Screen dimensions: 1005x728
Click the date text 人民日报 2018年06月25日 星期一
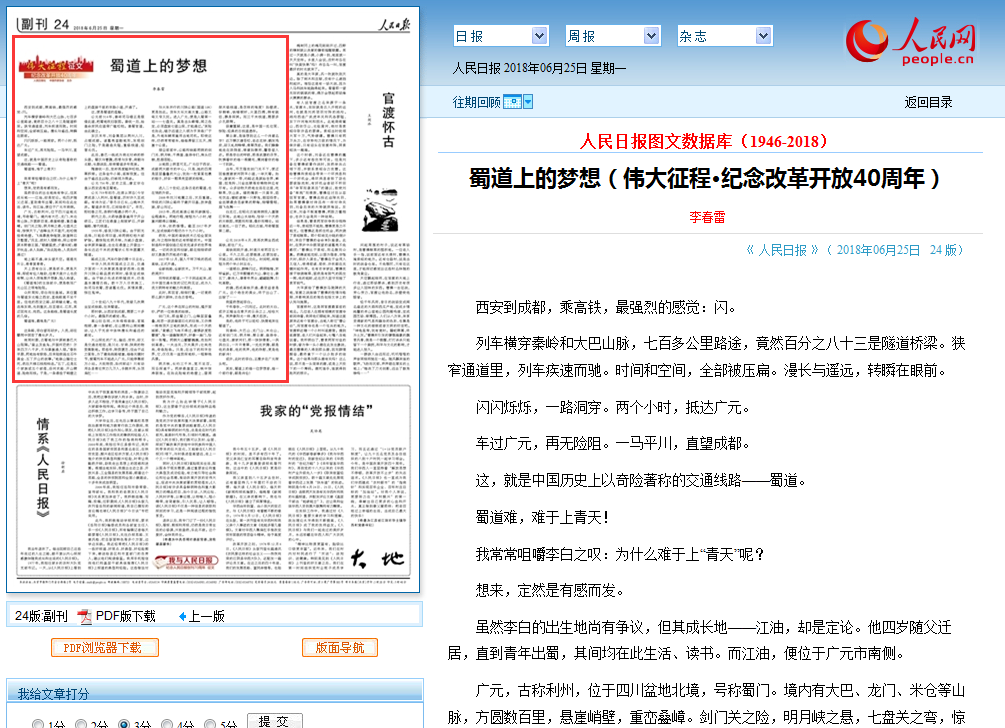tap(539, 68)
